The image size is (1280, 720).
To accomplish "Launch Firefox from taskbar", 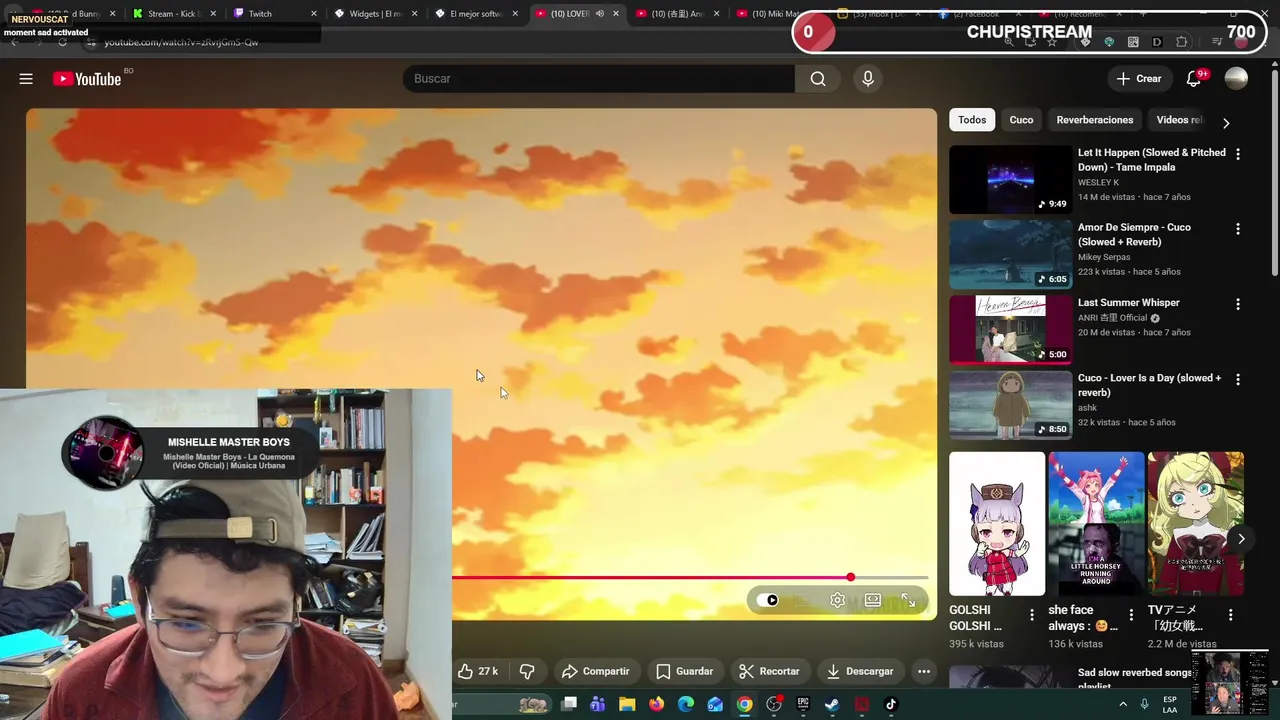I will (x=656, y=704).
